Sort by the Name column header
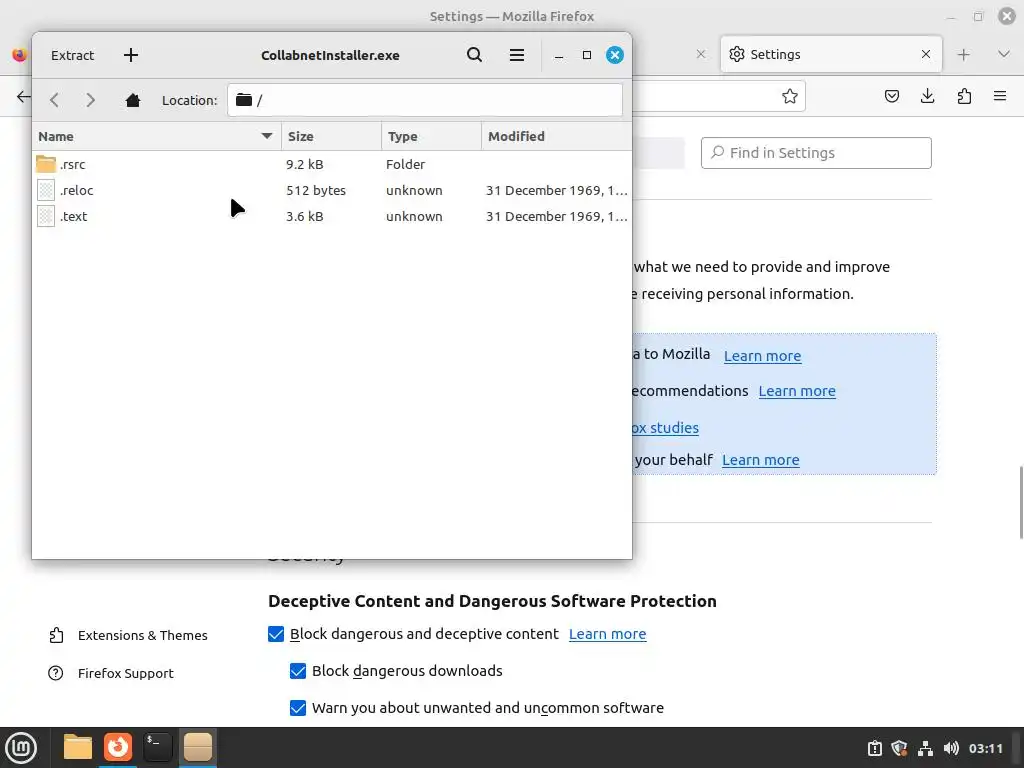The height and width of the screenshot is (768, 1024). point(157,136)
